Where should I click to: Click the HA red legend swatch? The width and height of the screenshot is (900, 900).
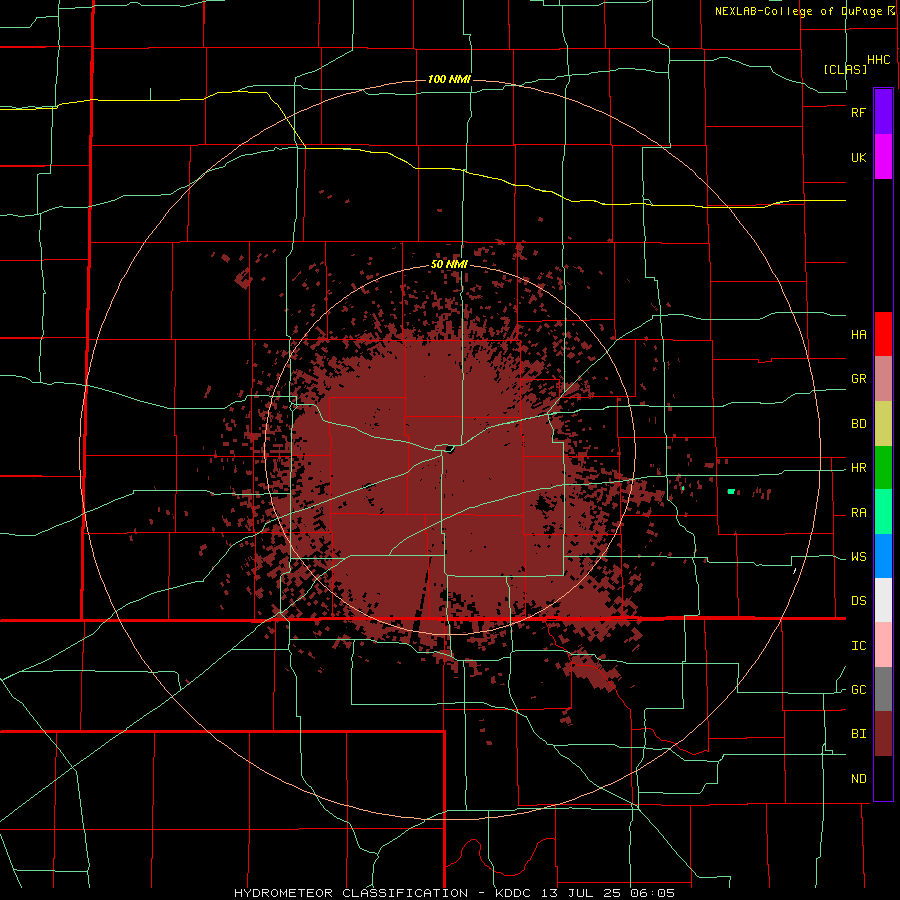(883, 334)
